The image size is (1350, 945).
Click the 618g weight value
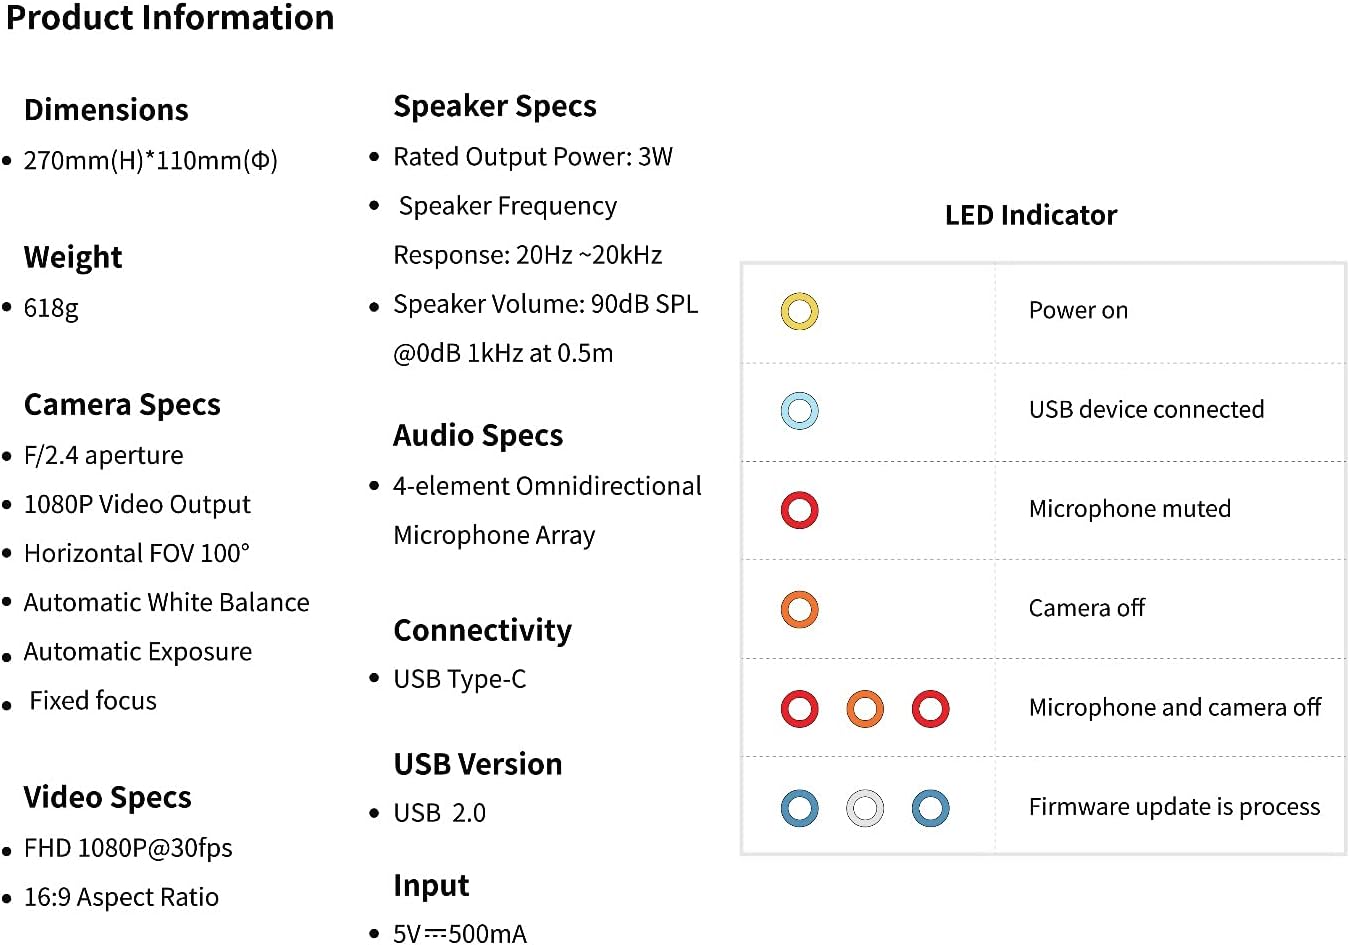click(x=51, y=308)
